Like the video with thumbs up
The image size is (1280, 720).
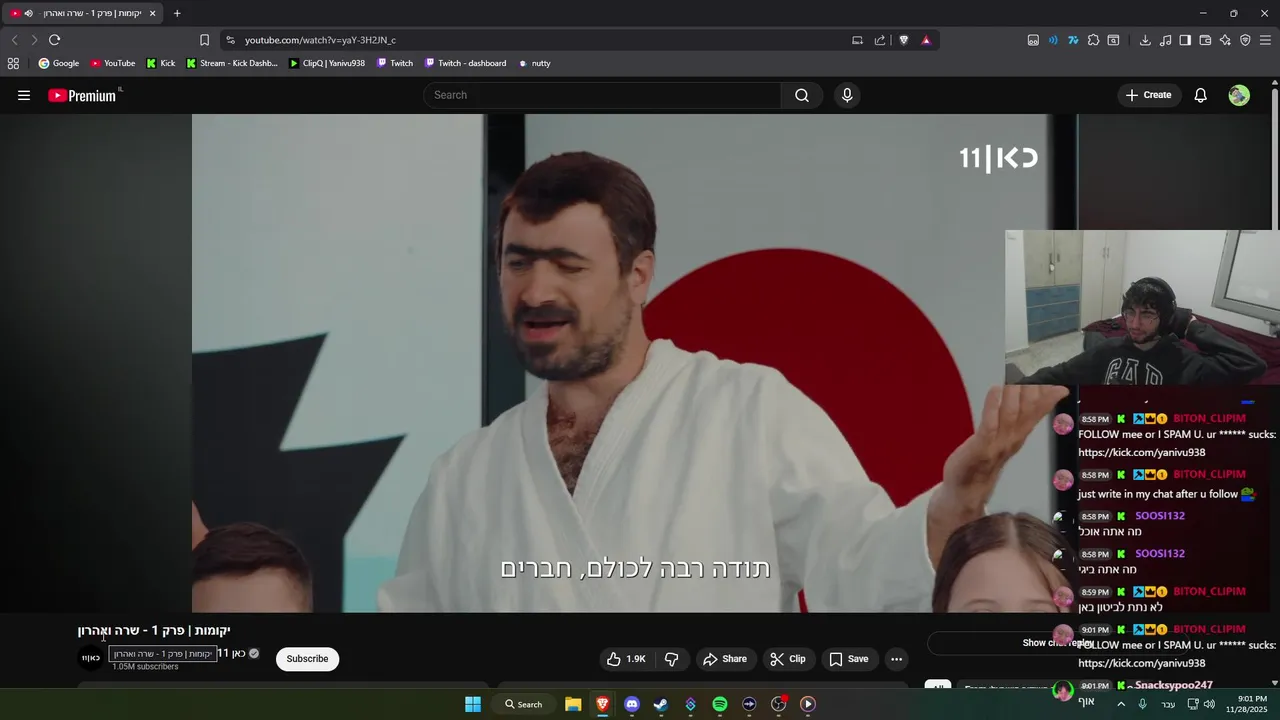pos(627,659)
